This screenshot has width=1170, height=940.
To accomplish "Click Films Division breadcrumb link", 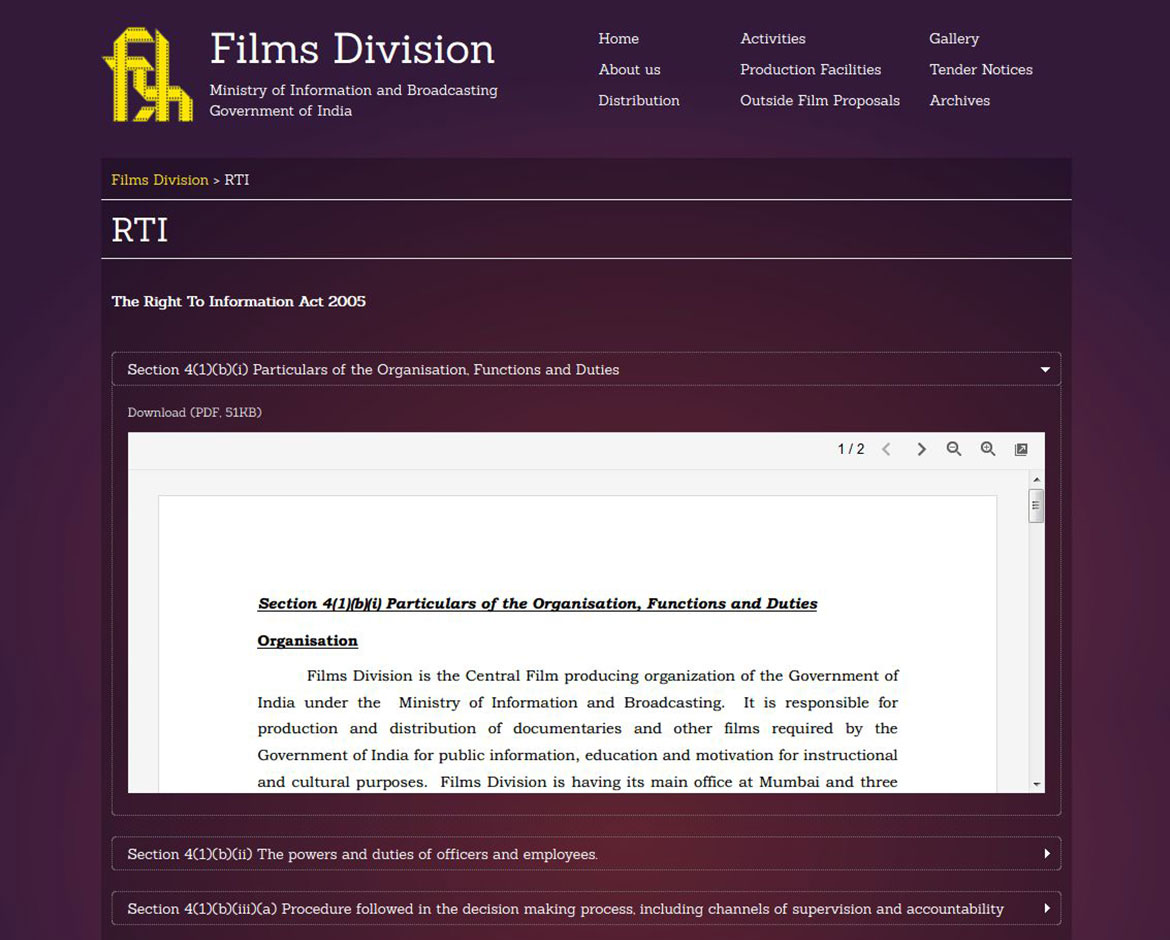I will pyautogui.click(x=159, y=180).
